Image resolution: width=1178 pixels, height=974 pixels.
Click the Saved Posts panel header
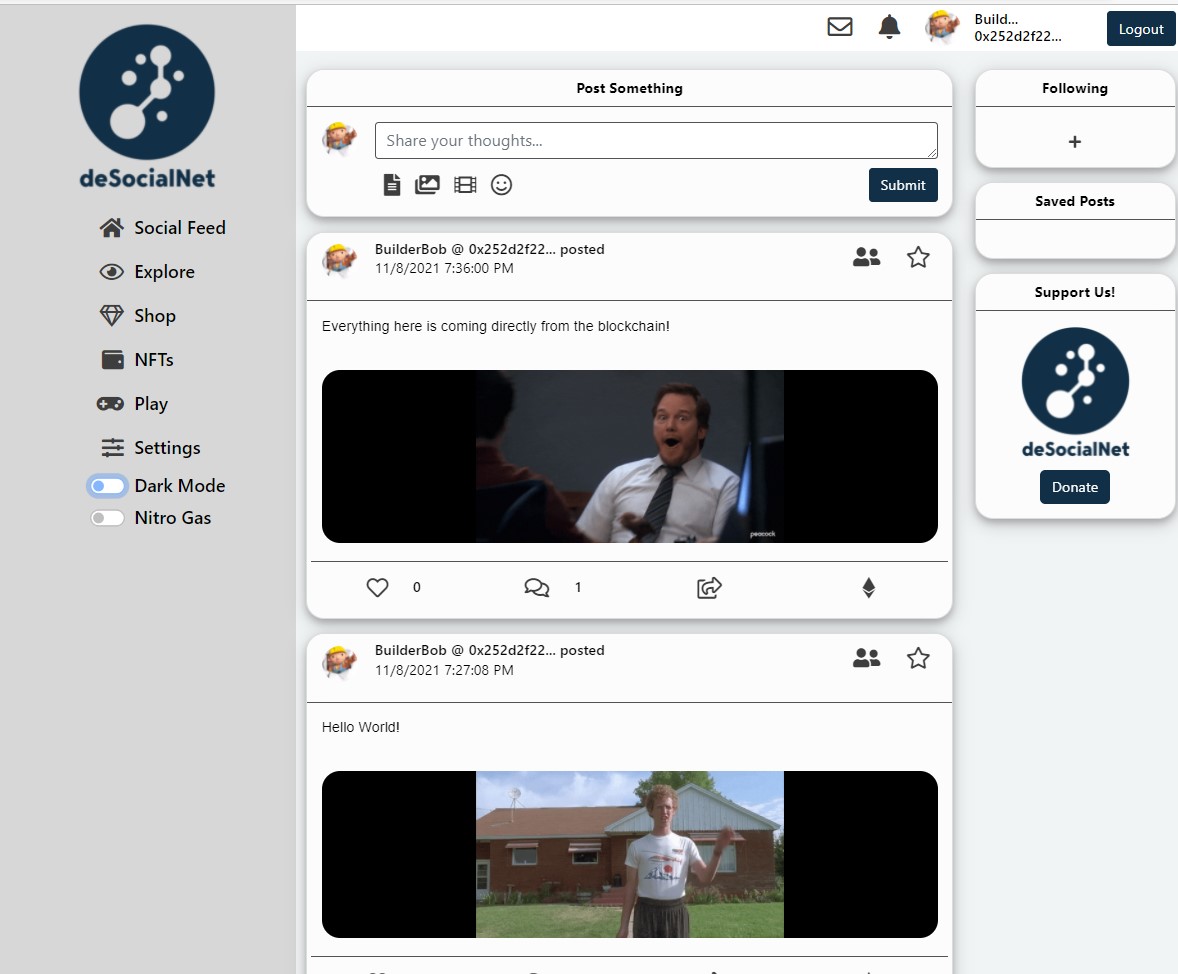click(x=1074, y=201)
